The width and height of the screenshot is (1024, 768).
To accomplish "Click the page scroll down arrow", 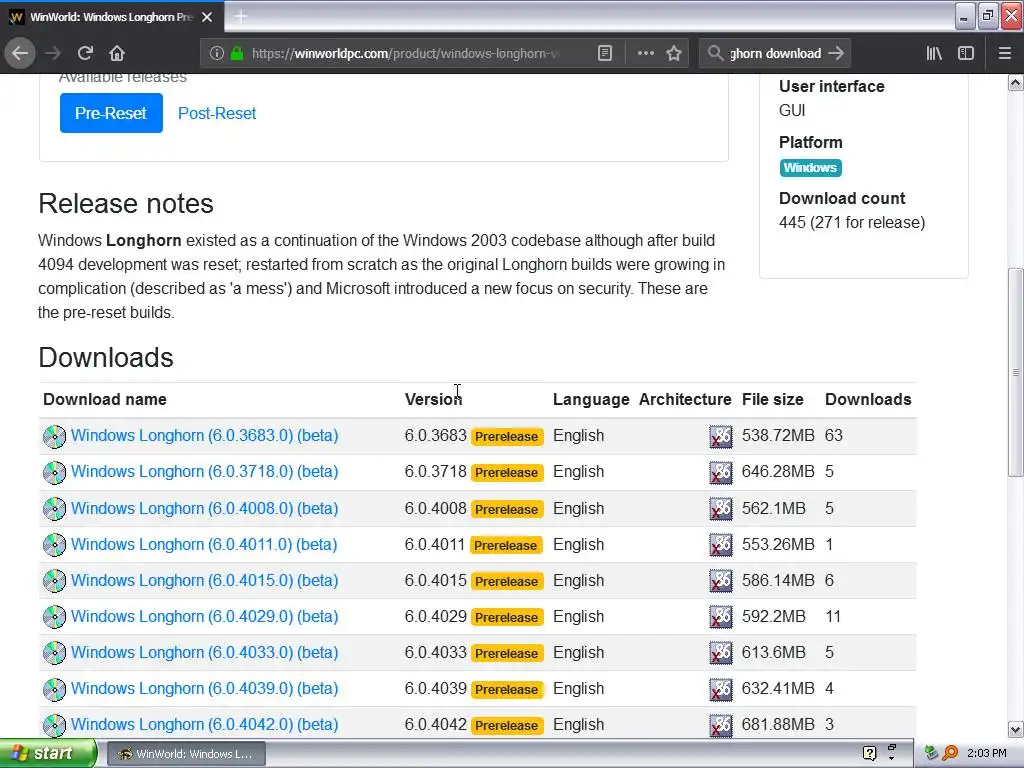I will click(1016, 729).
